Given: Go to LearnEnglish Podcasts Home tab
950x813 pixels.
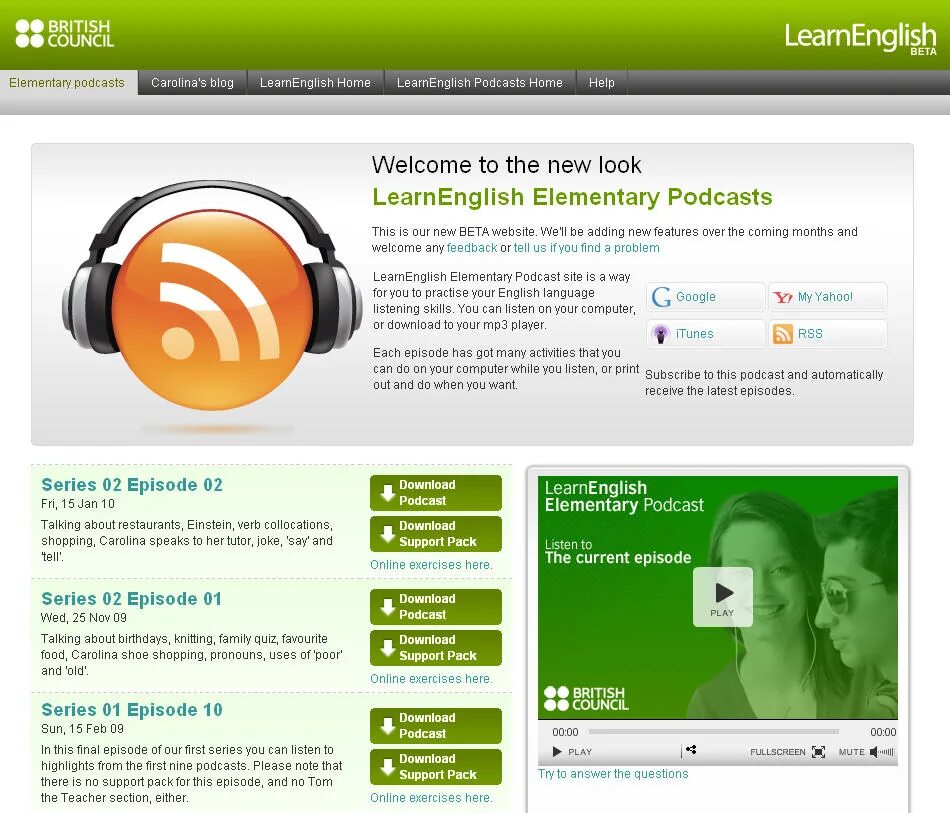Looking at the screenshot, I should click(x=480, y=83).
